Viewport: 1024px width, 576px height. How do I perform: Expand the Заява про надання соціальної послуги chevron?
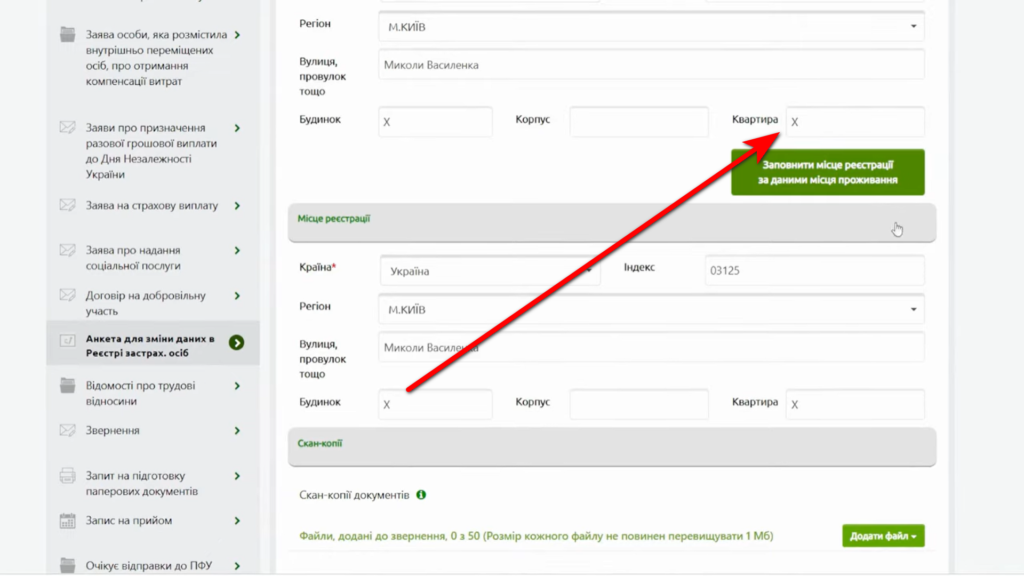click(237, 251)
